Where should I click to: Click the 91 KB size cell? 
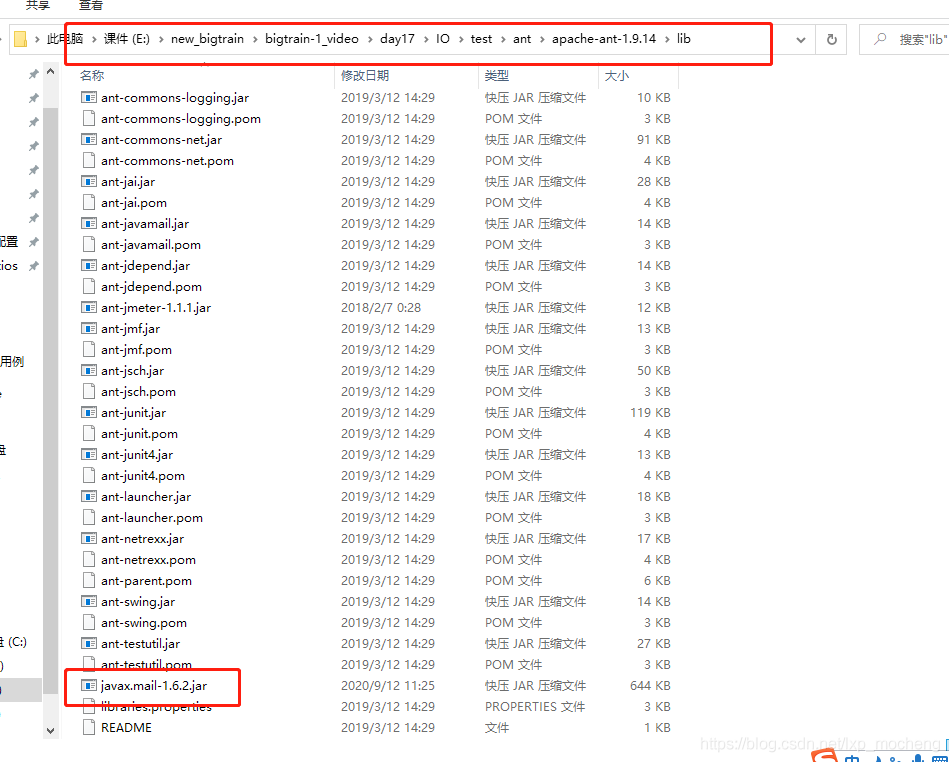coord(654,140)
